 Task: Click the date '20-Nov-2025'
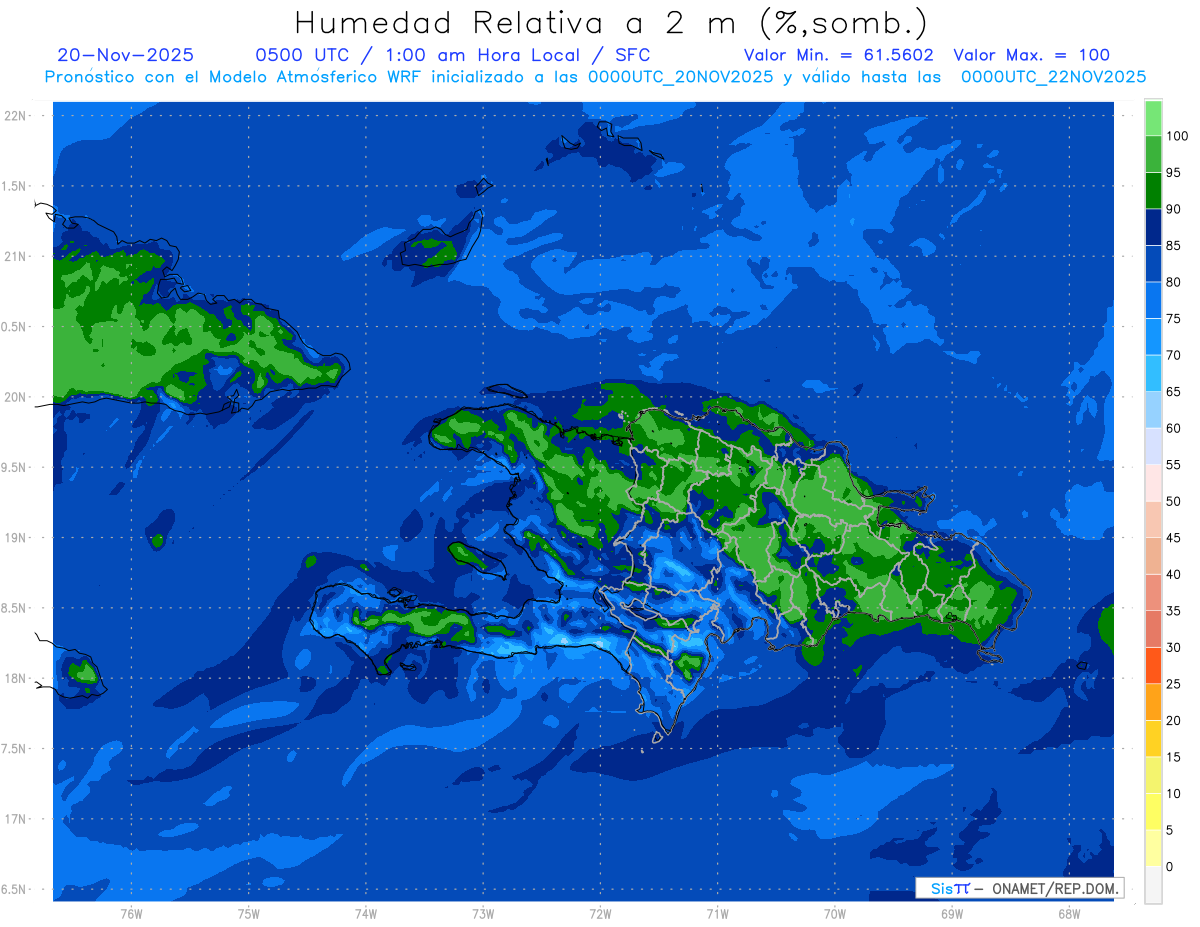[126, 55]
